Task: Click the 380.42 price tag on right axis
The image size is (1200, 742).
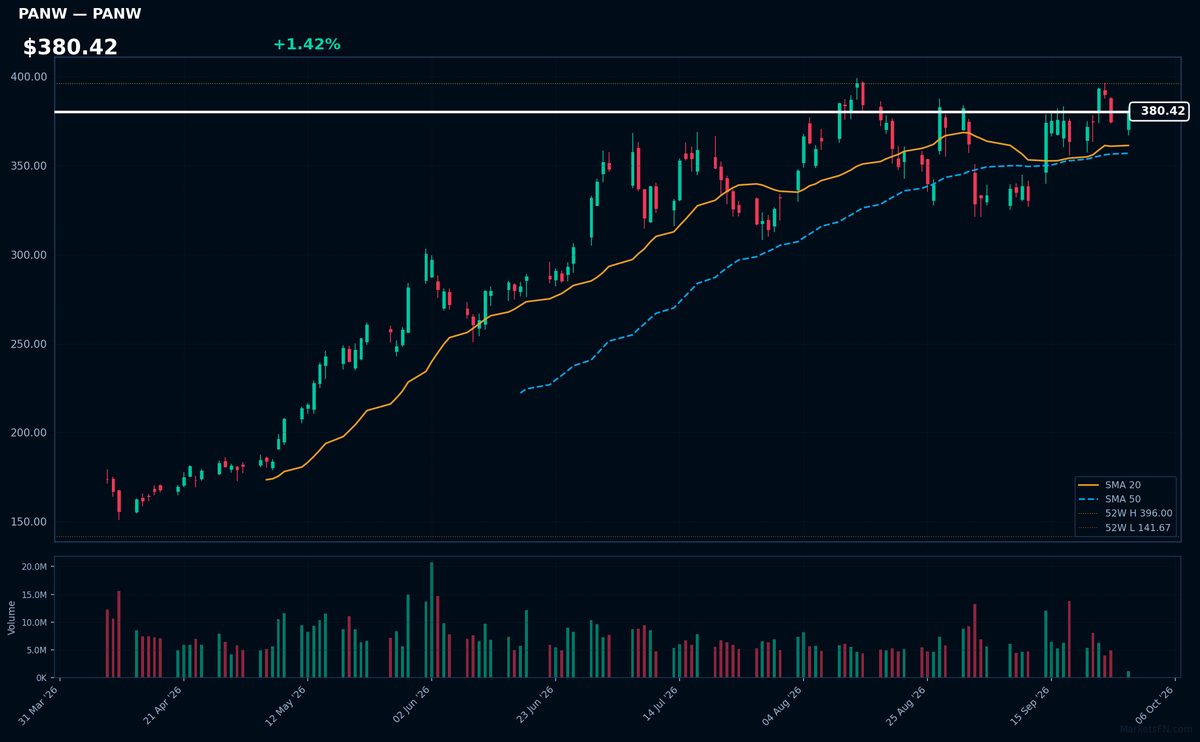Action: [x=1158, y=111]
